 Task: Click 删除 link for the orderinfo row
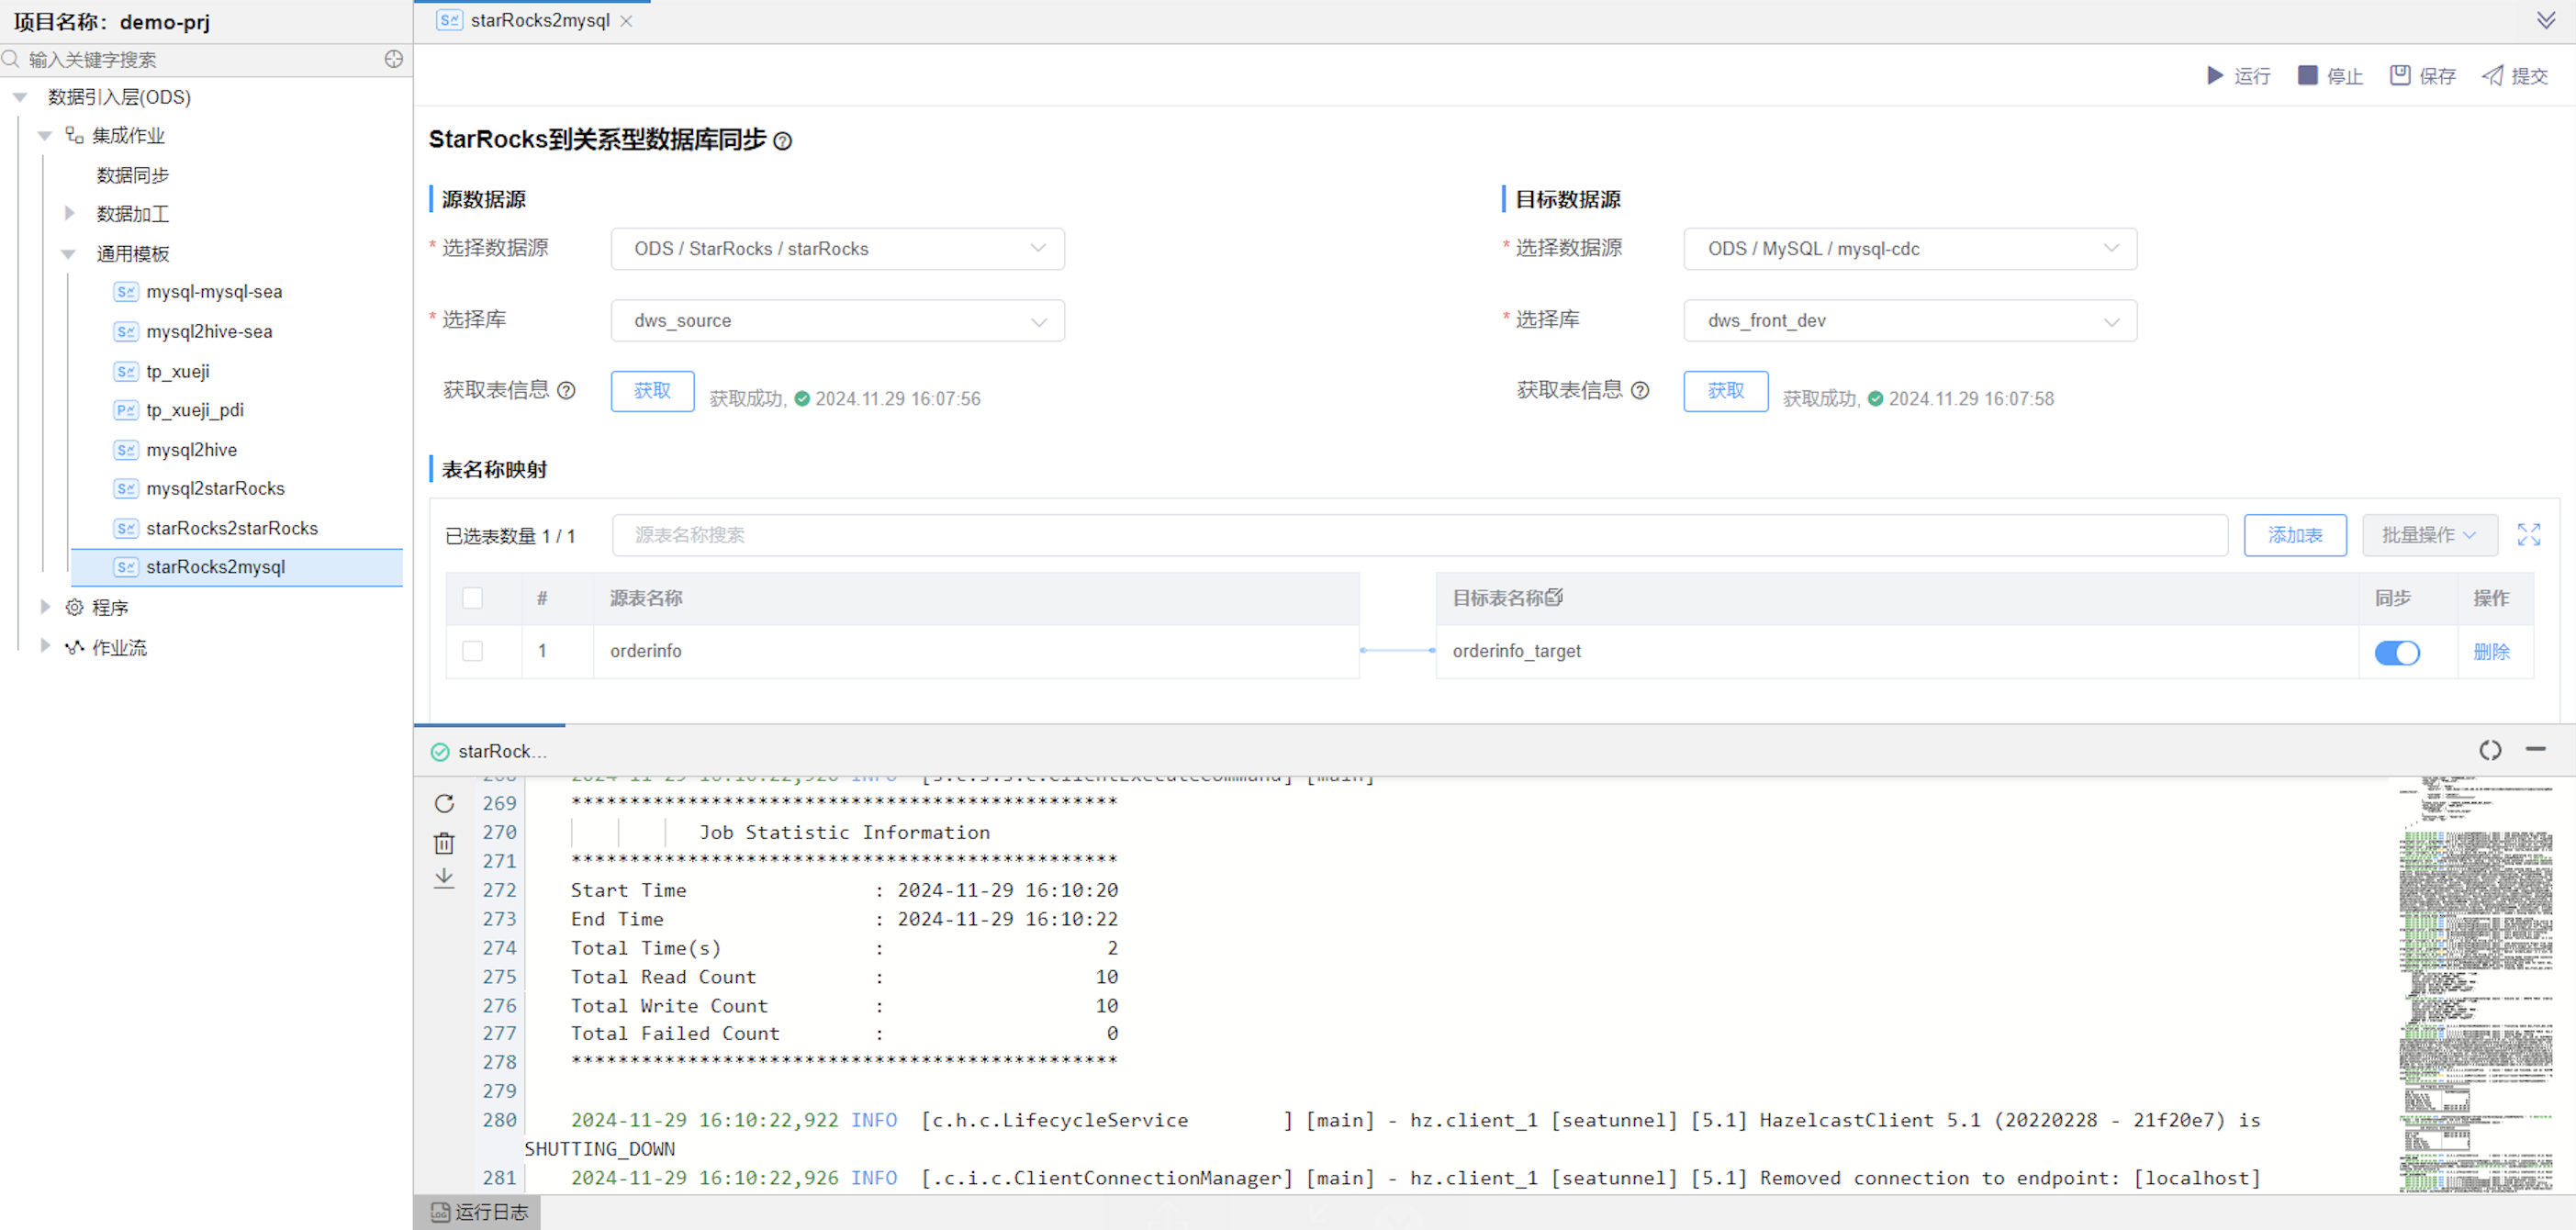point(2490,652)
